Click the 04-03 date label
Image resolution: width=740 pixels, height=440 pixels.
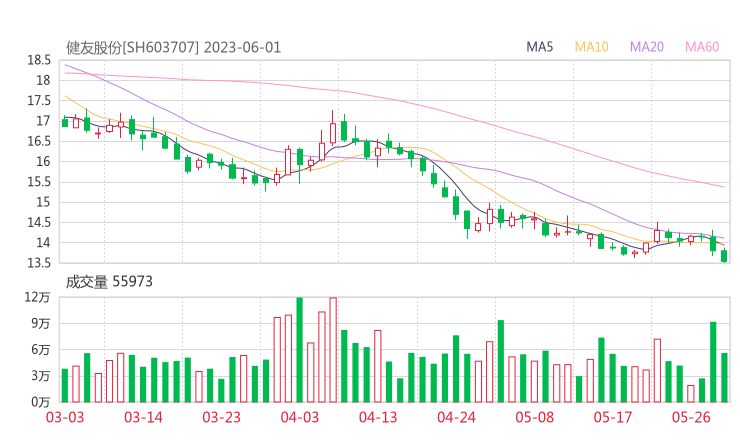pos(300,417)
